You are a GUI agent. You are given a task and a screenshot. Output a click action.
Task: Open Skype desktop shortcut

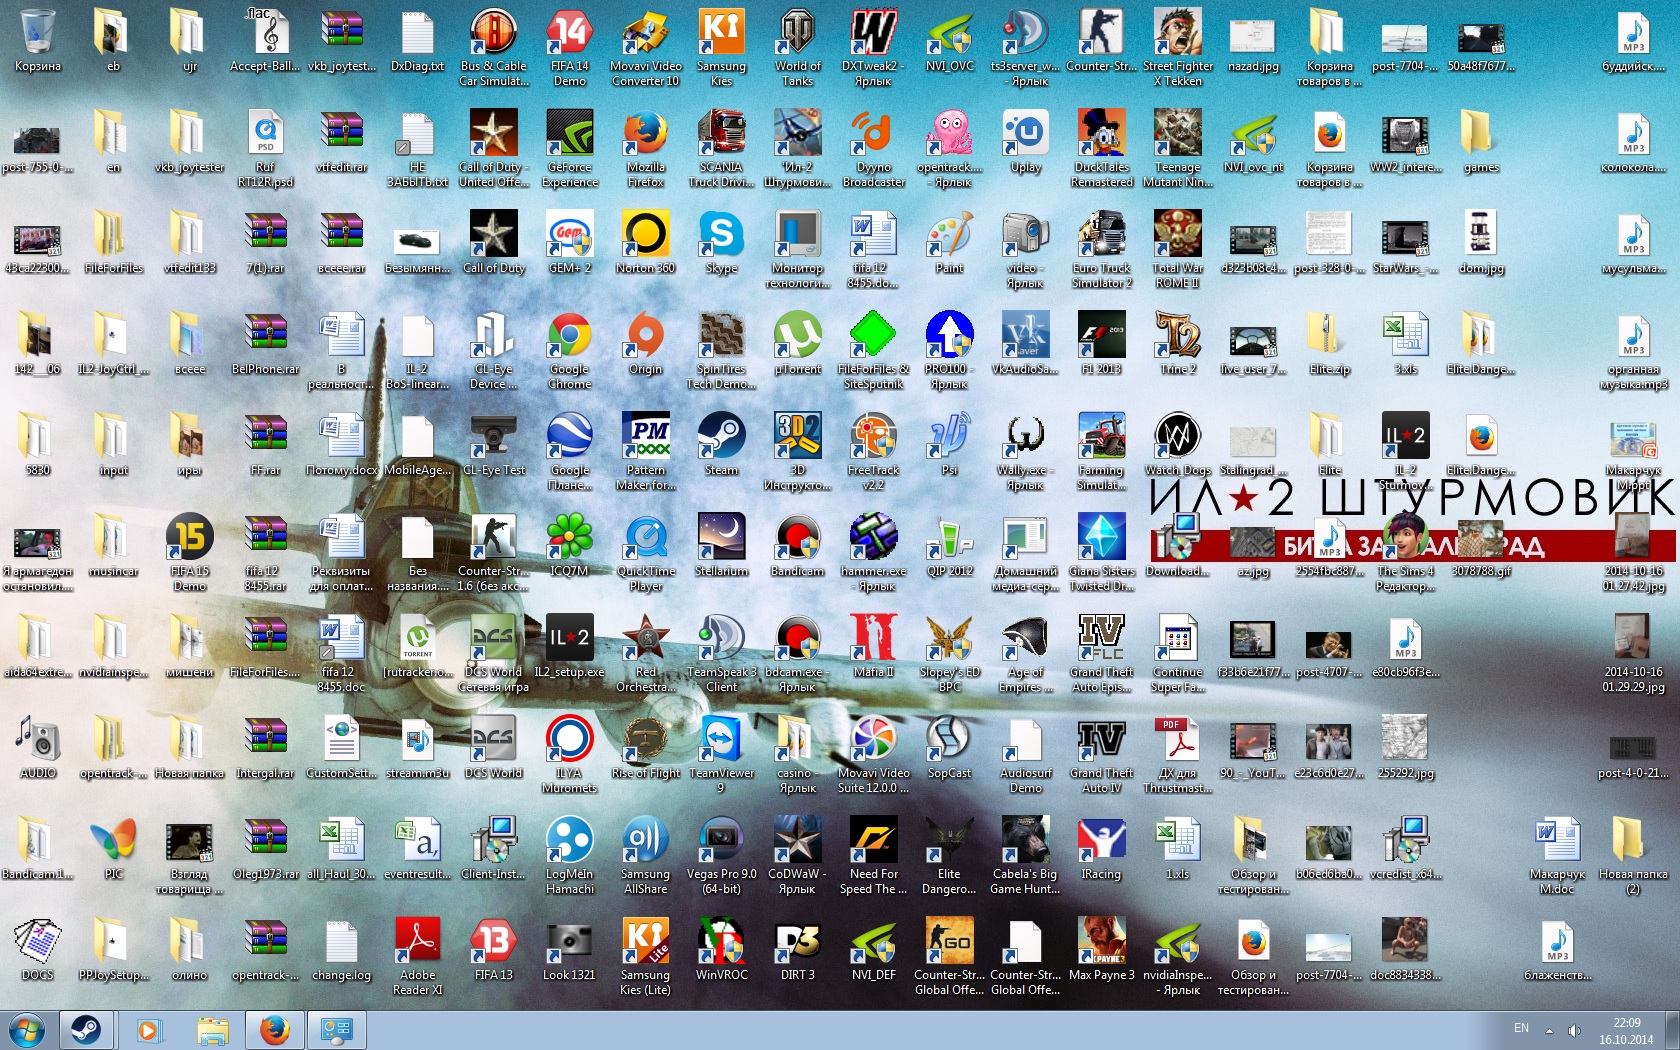(x=721, y=243)
